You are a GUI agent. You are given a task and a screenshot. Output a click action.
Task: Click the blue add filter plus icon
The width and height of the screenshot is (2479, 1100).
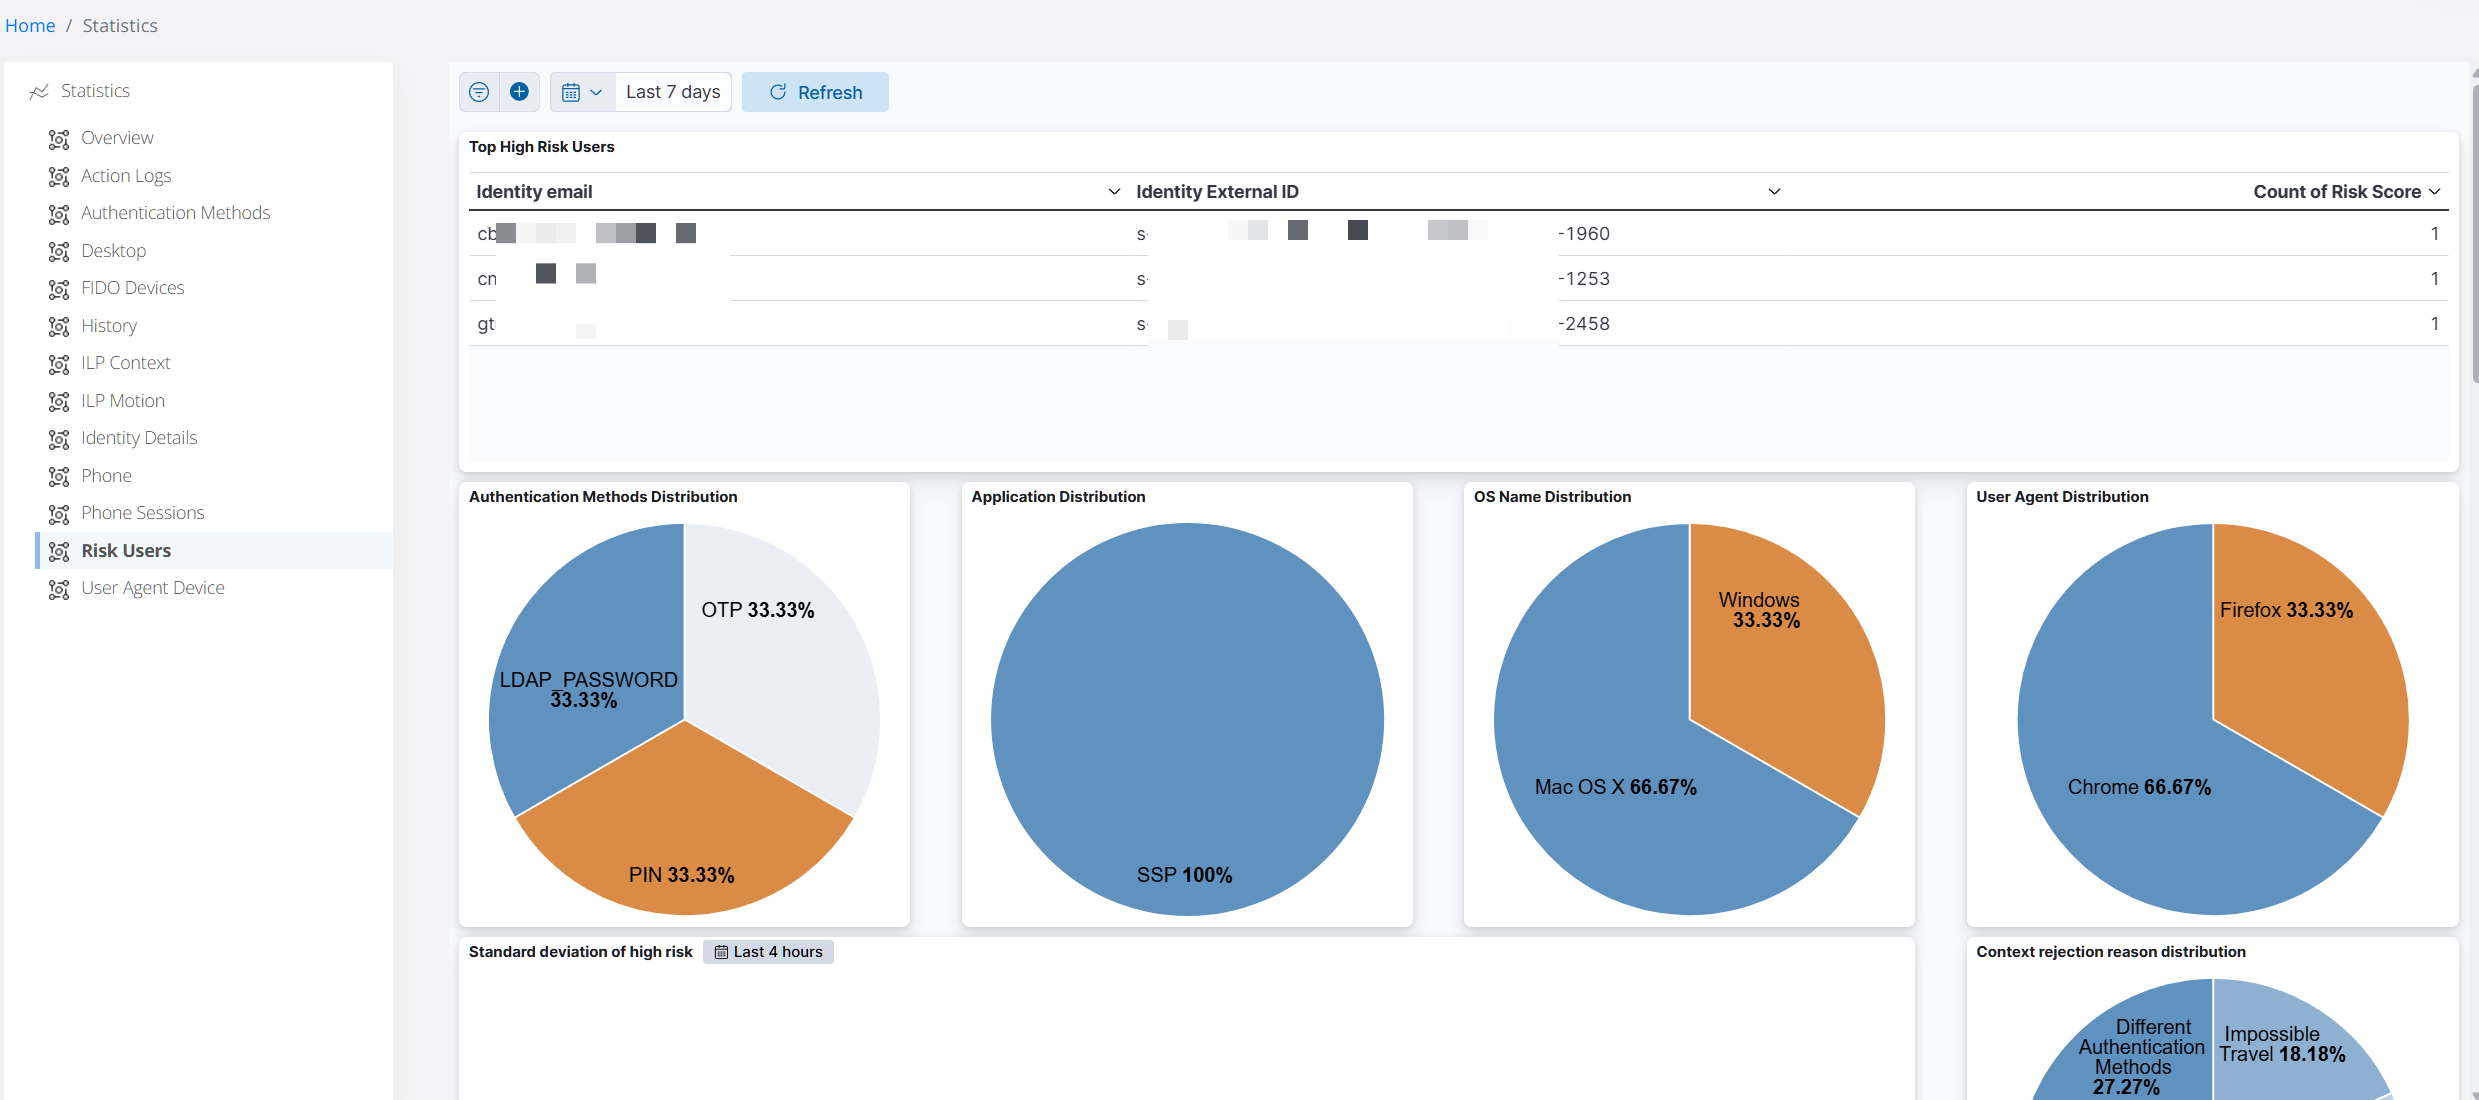[519, 92]
